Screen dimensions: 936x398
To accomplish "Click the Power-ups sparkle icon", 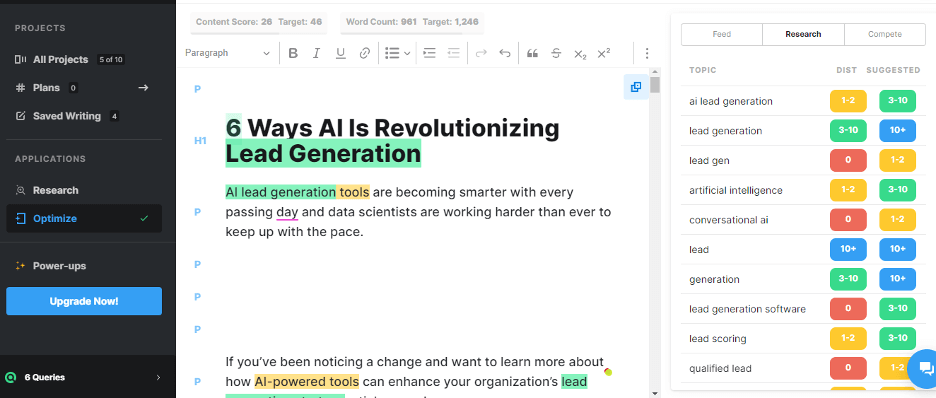I will 21,266.
